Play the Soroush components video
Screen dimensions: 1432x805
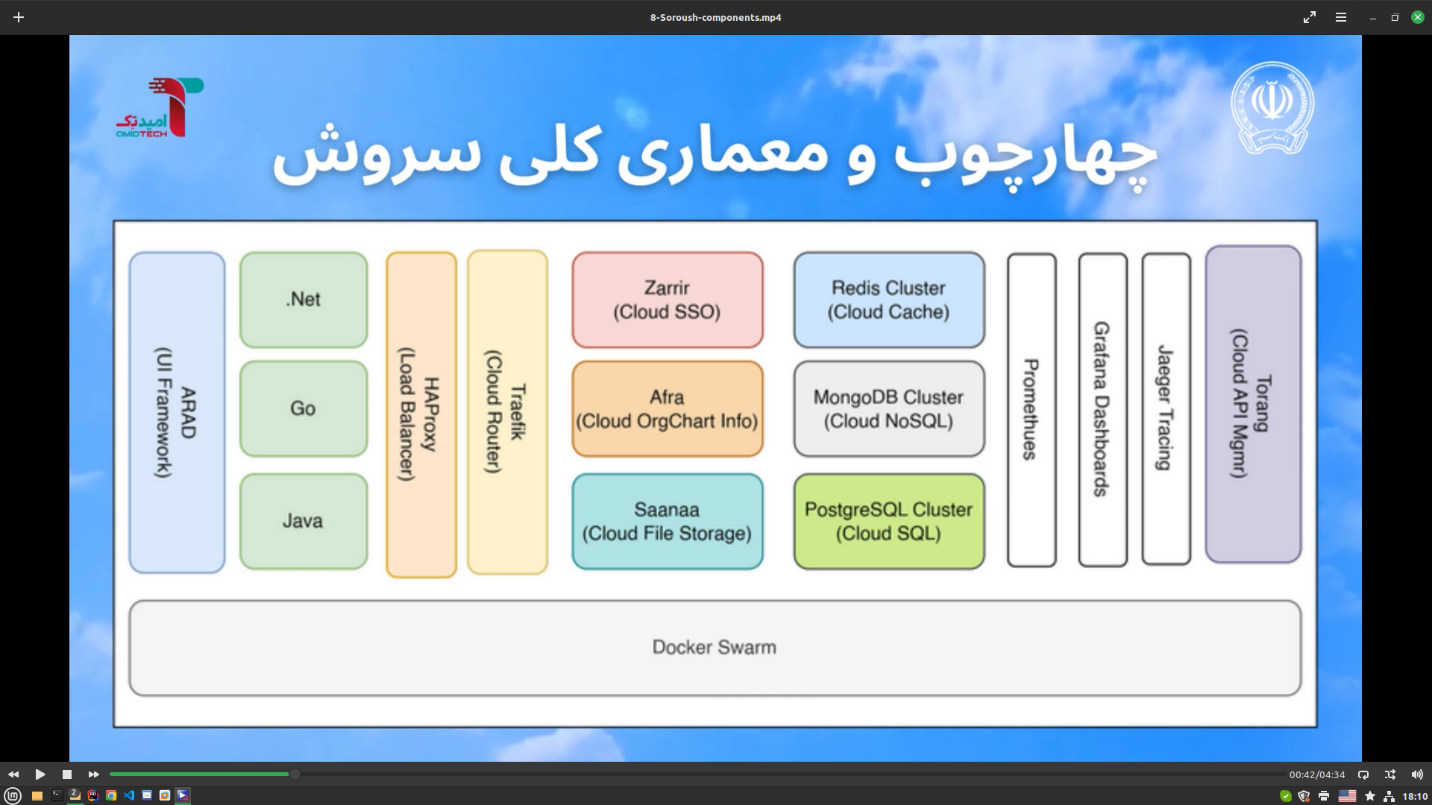[40, 773]
